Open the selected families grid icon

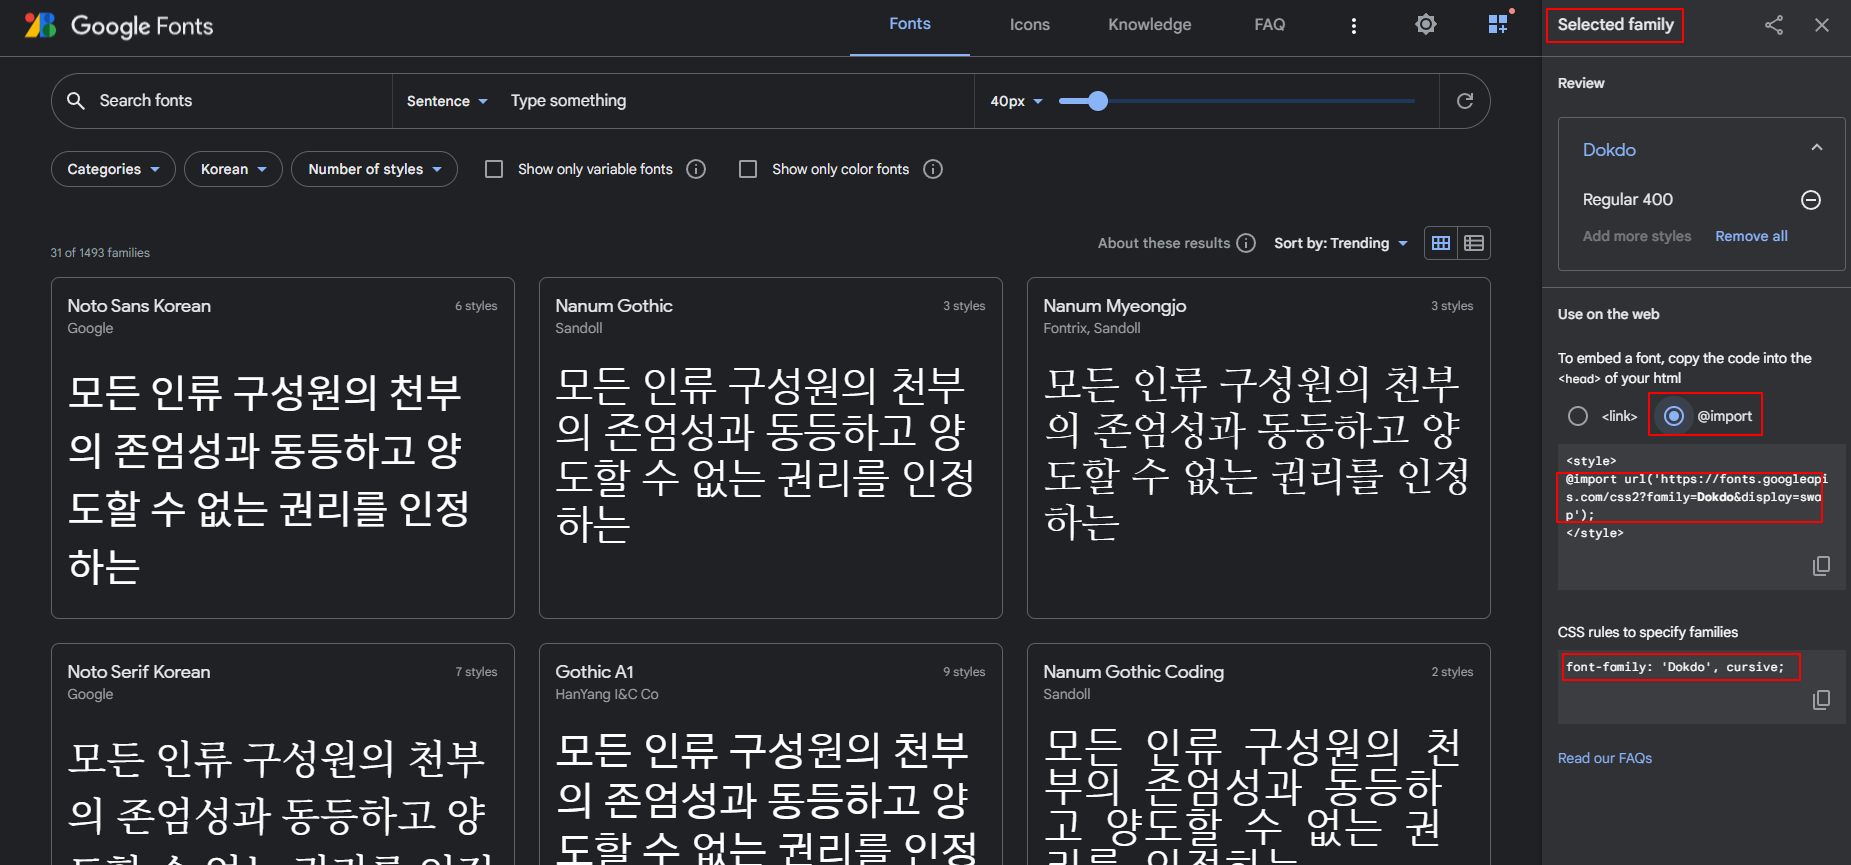[1498, 24]
